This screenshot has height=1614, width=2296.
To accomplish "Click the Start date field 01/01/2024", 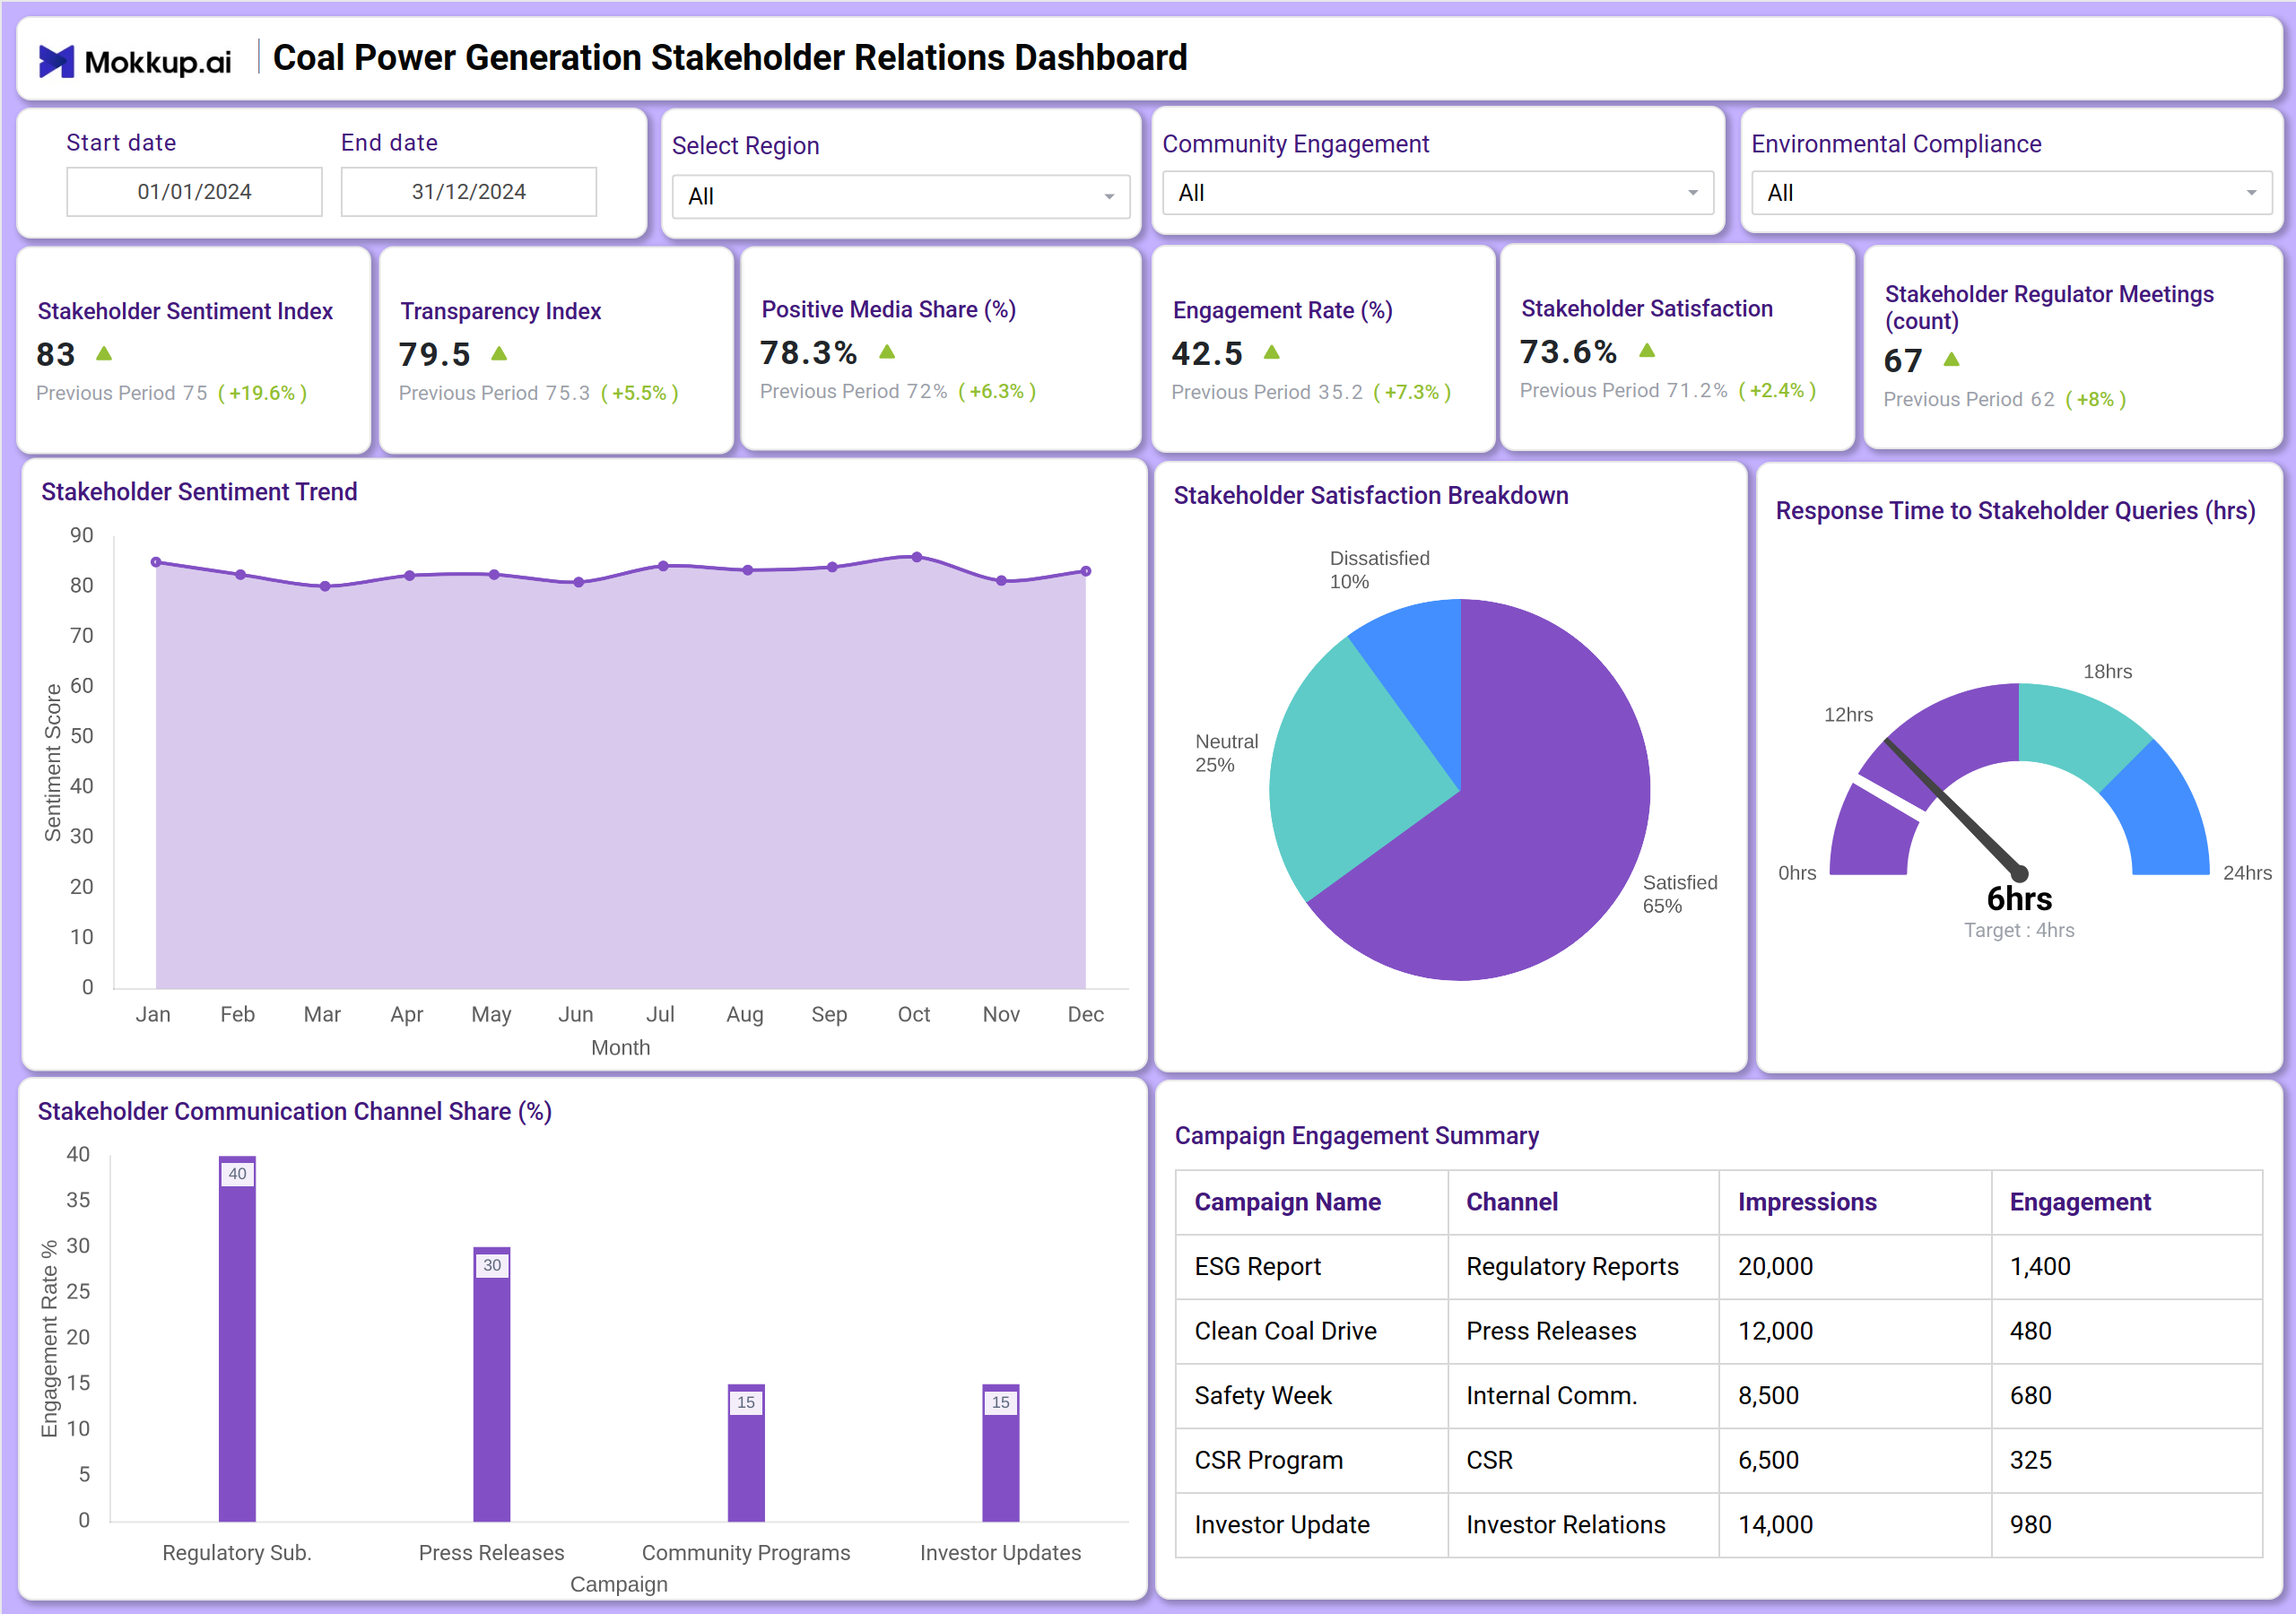I will (x=194, y=192).
